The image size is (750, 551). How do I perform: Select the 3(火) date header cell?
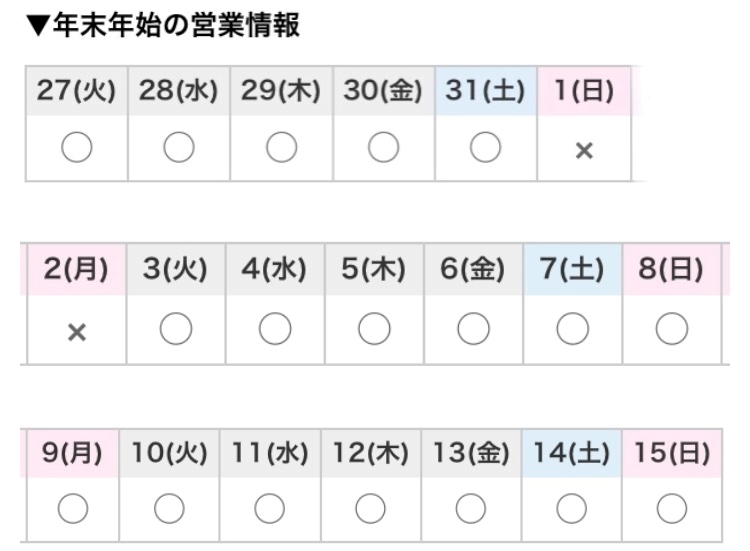(175, 271)
